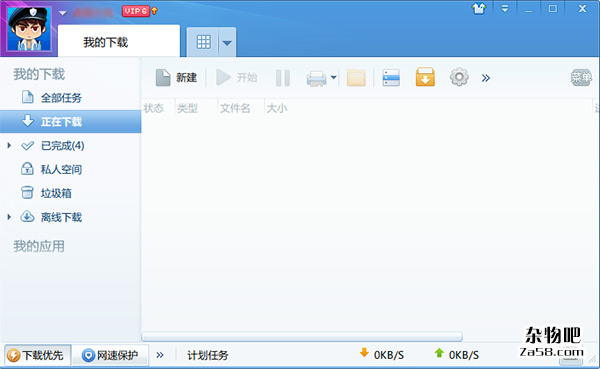Sort by 类型 column header
Image resolution: width=600 pixels, height=369 pixels.
click(x=187, y=108)
